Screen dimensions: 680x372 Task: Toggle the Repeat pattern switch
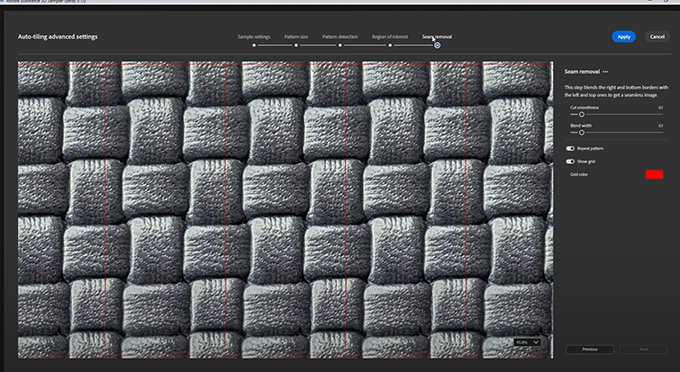570,148
